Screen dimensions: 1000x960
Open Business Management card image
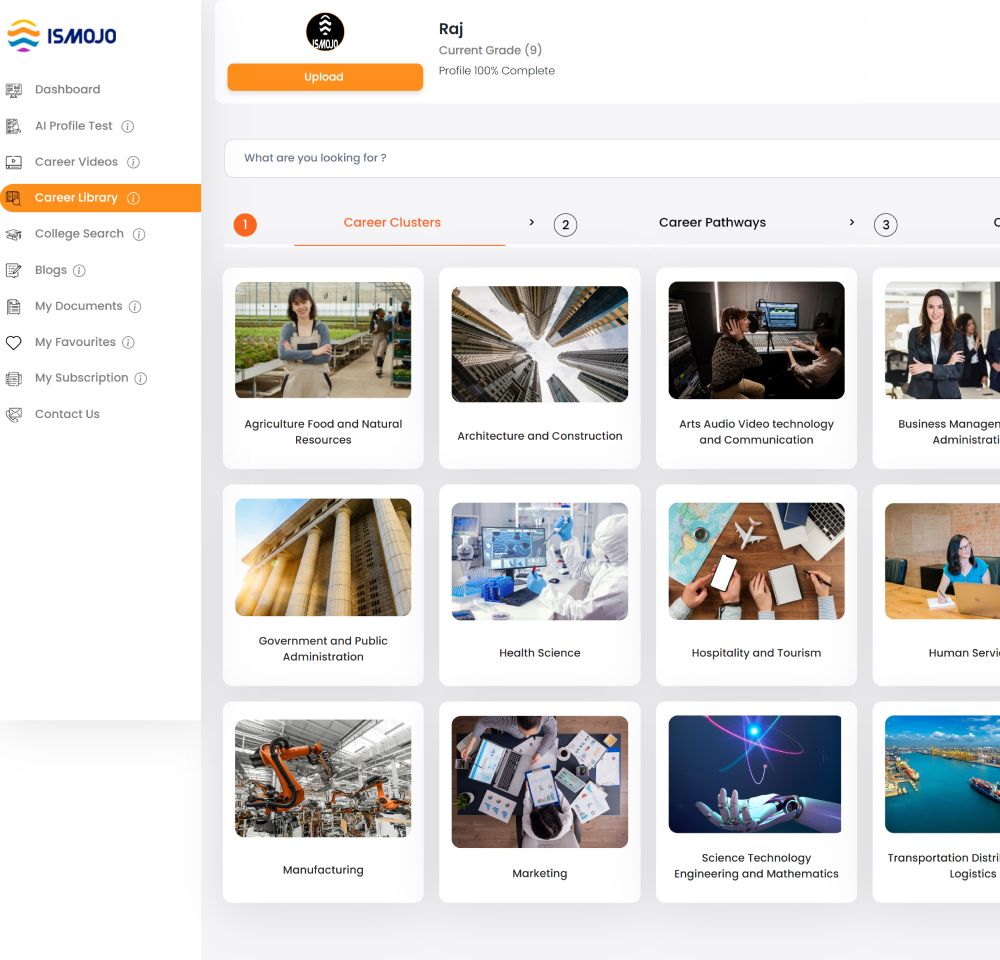(x=943, y=340)
